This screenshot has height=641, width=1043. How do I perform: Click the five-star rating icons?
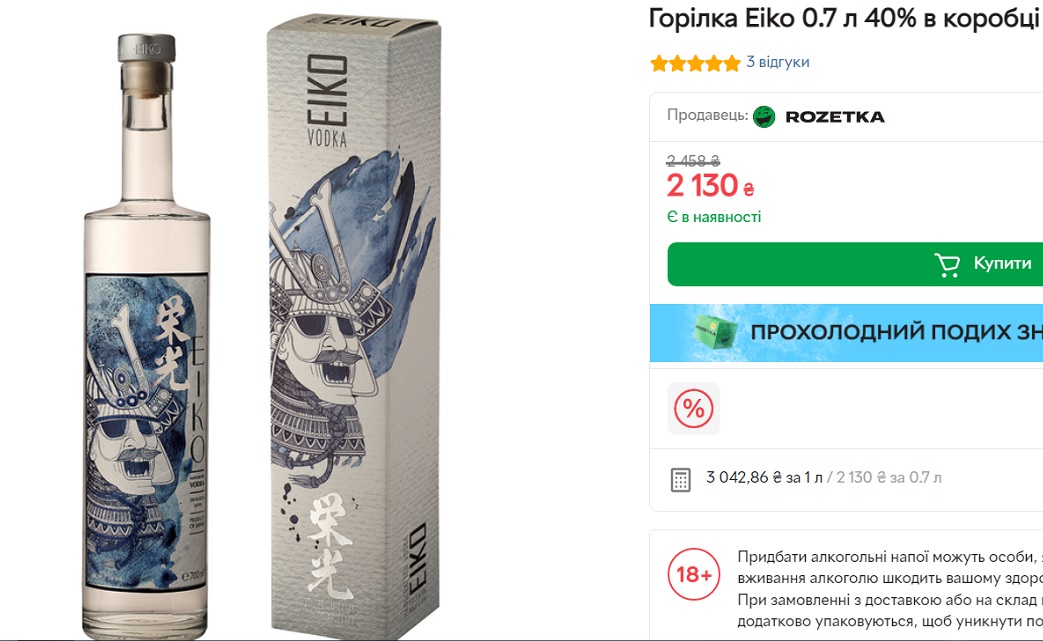[x=695, y=63]
